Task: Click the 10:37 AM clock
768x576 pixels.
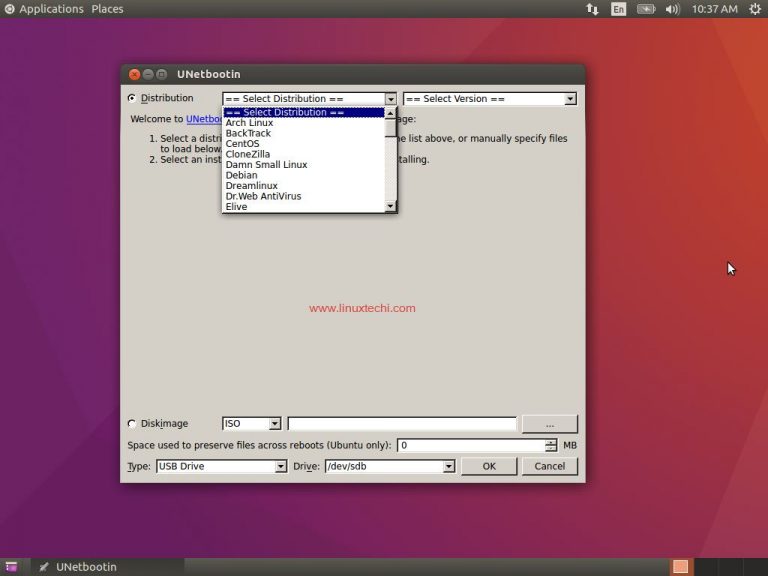Action: 715,9
